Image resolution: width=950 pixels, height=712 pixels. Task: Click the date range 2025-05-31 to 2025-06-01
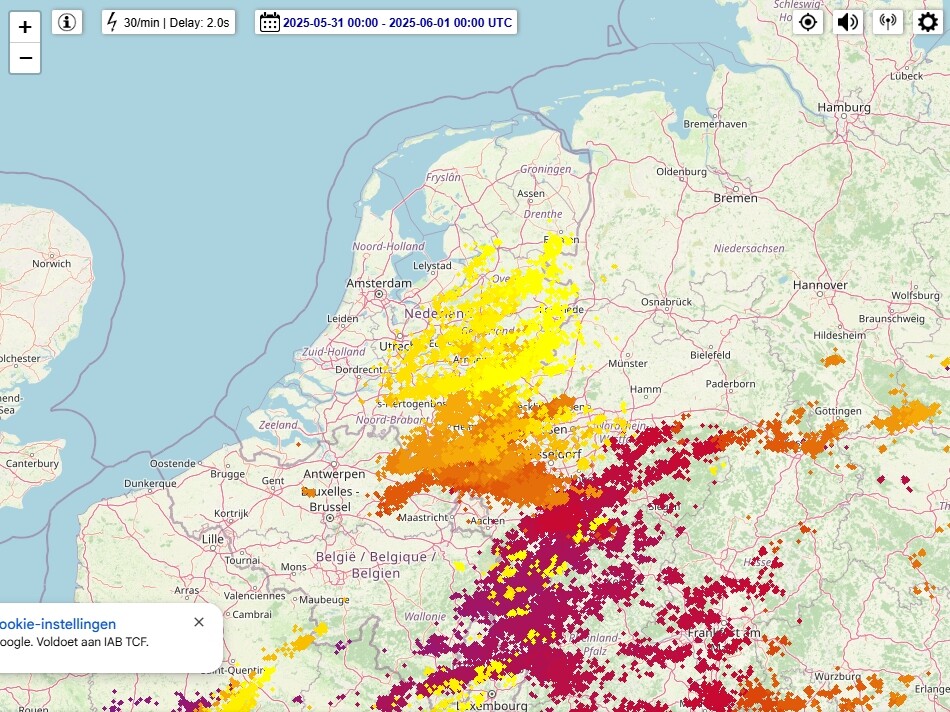coord(397,23)
